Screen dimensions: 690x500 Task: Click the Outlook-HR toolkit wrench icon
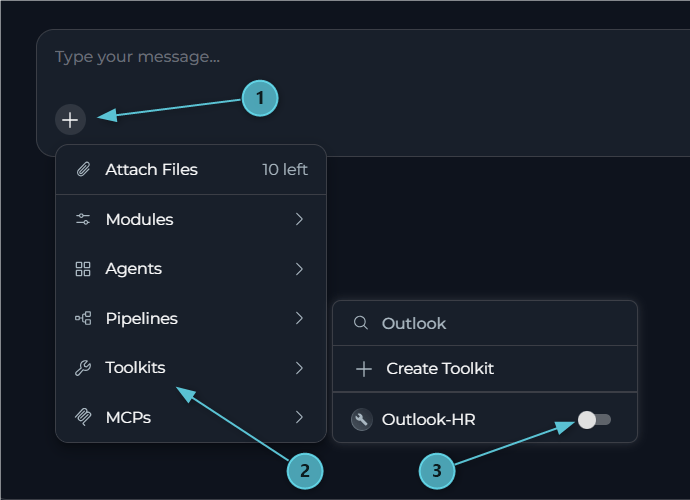pyautogui.click(x=362, y=419)
